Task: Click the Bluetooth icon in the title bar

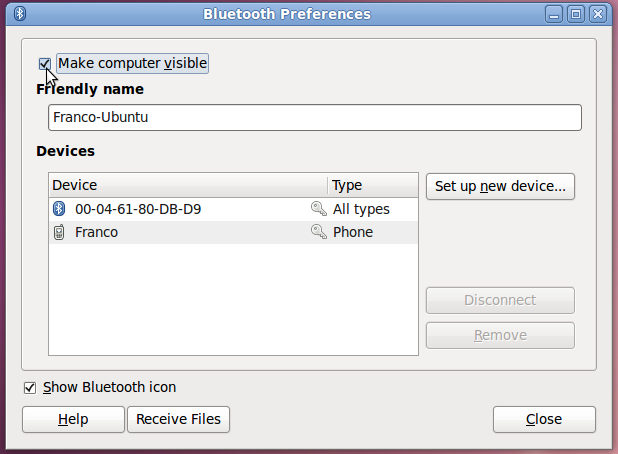Action: point(20,14)
